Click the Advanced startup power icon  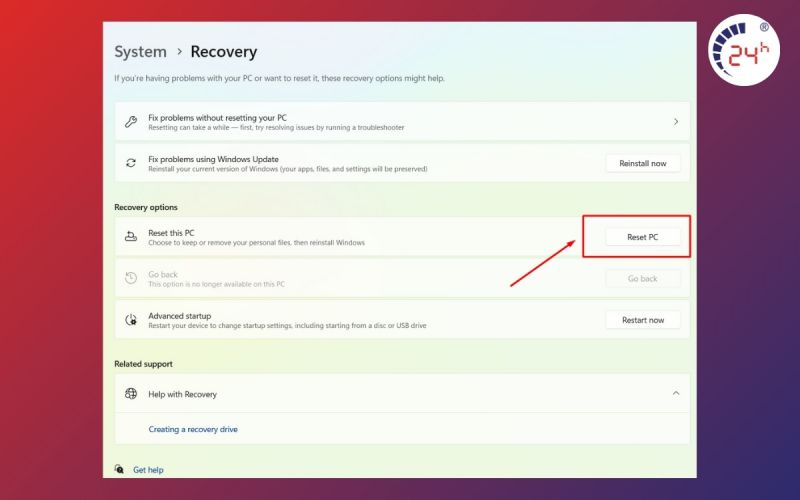click(x=131, y=320)
